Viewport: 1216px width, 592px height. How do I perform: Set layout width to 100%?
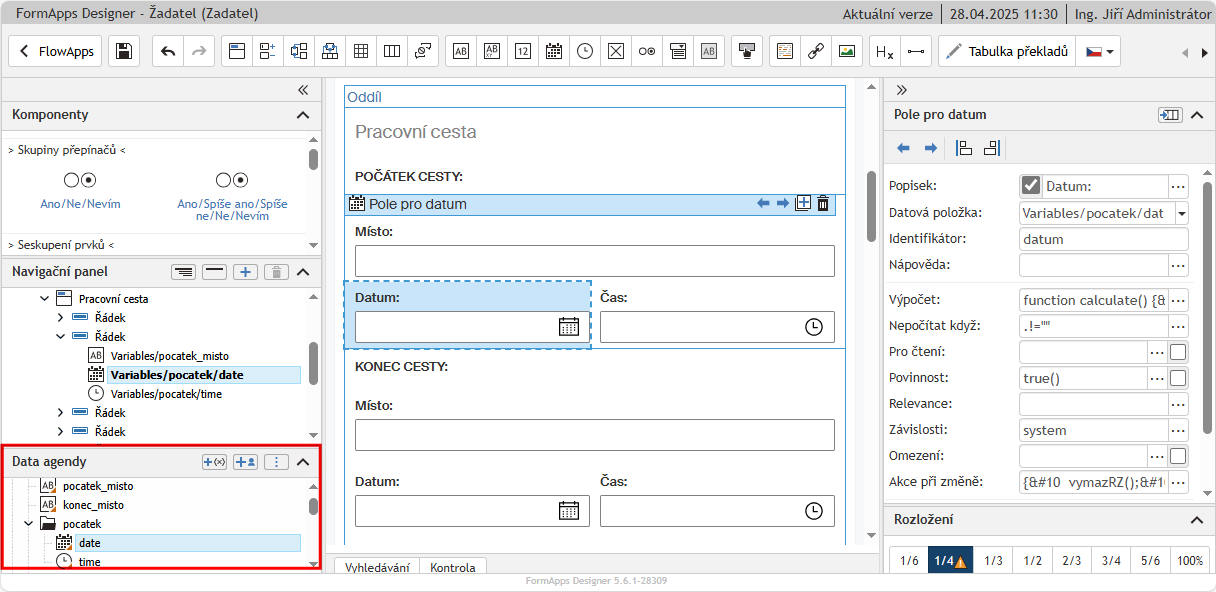(x=1190, y=561)
